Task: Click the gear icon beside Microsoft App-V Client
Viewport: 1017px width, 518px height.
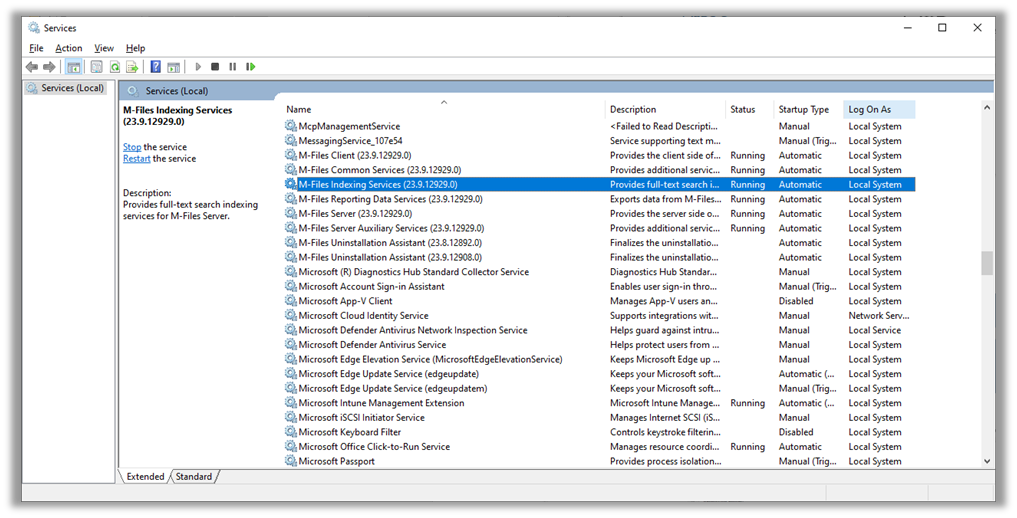Action: point(291,301)
